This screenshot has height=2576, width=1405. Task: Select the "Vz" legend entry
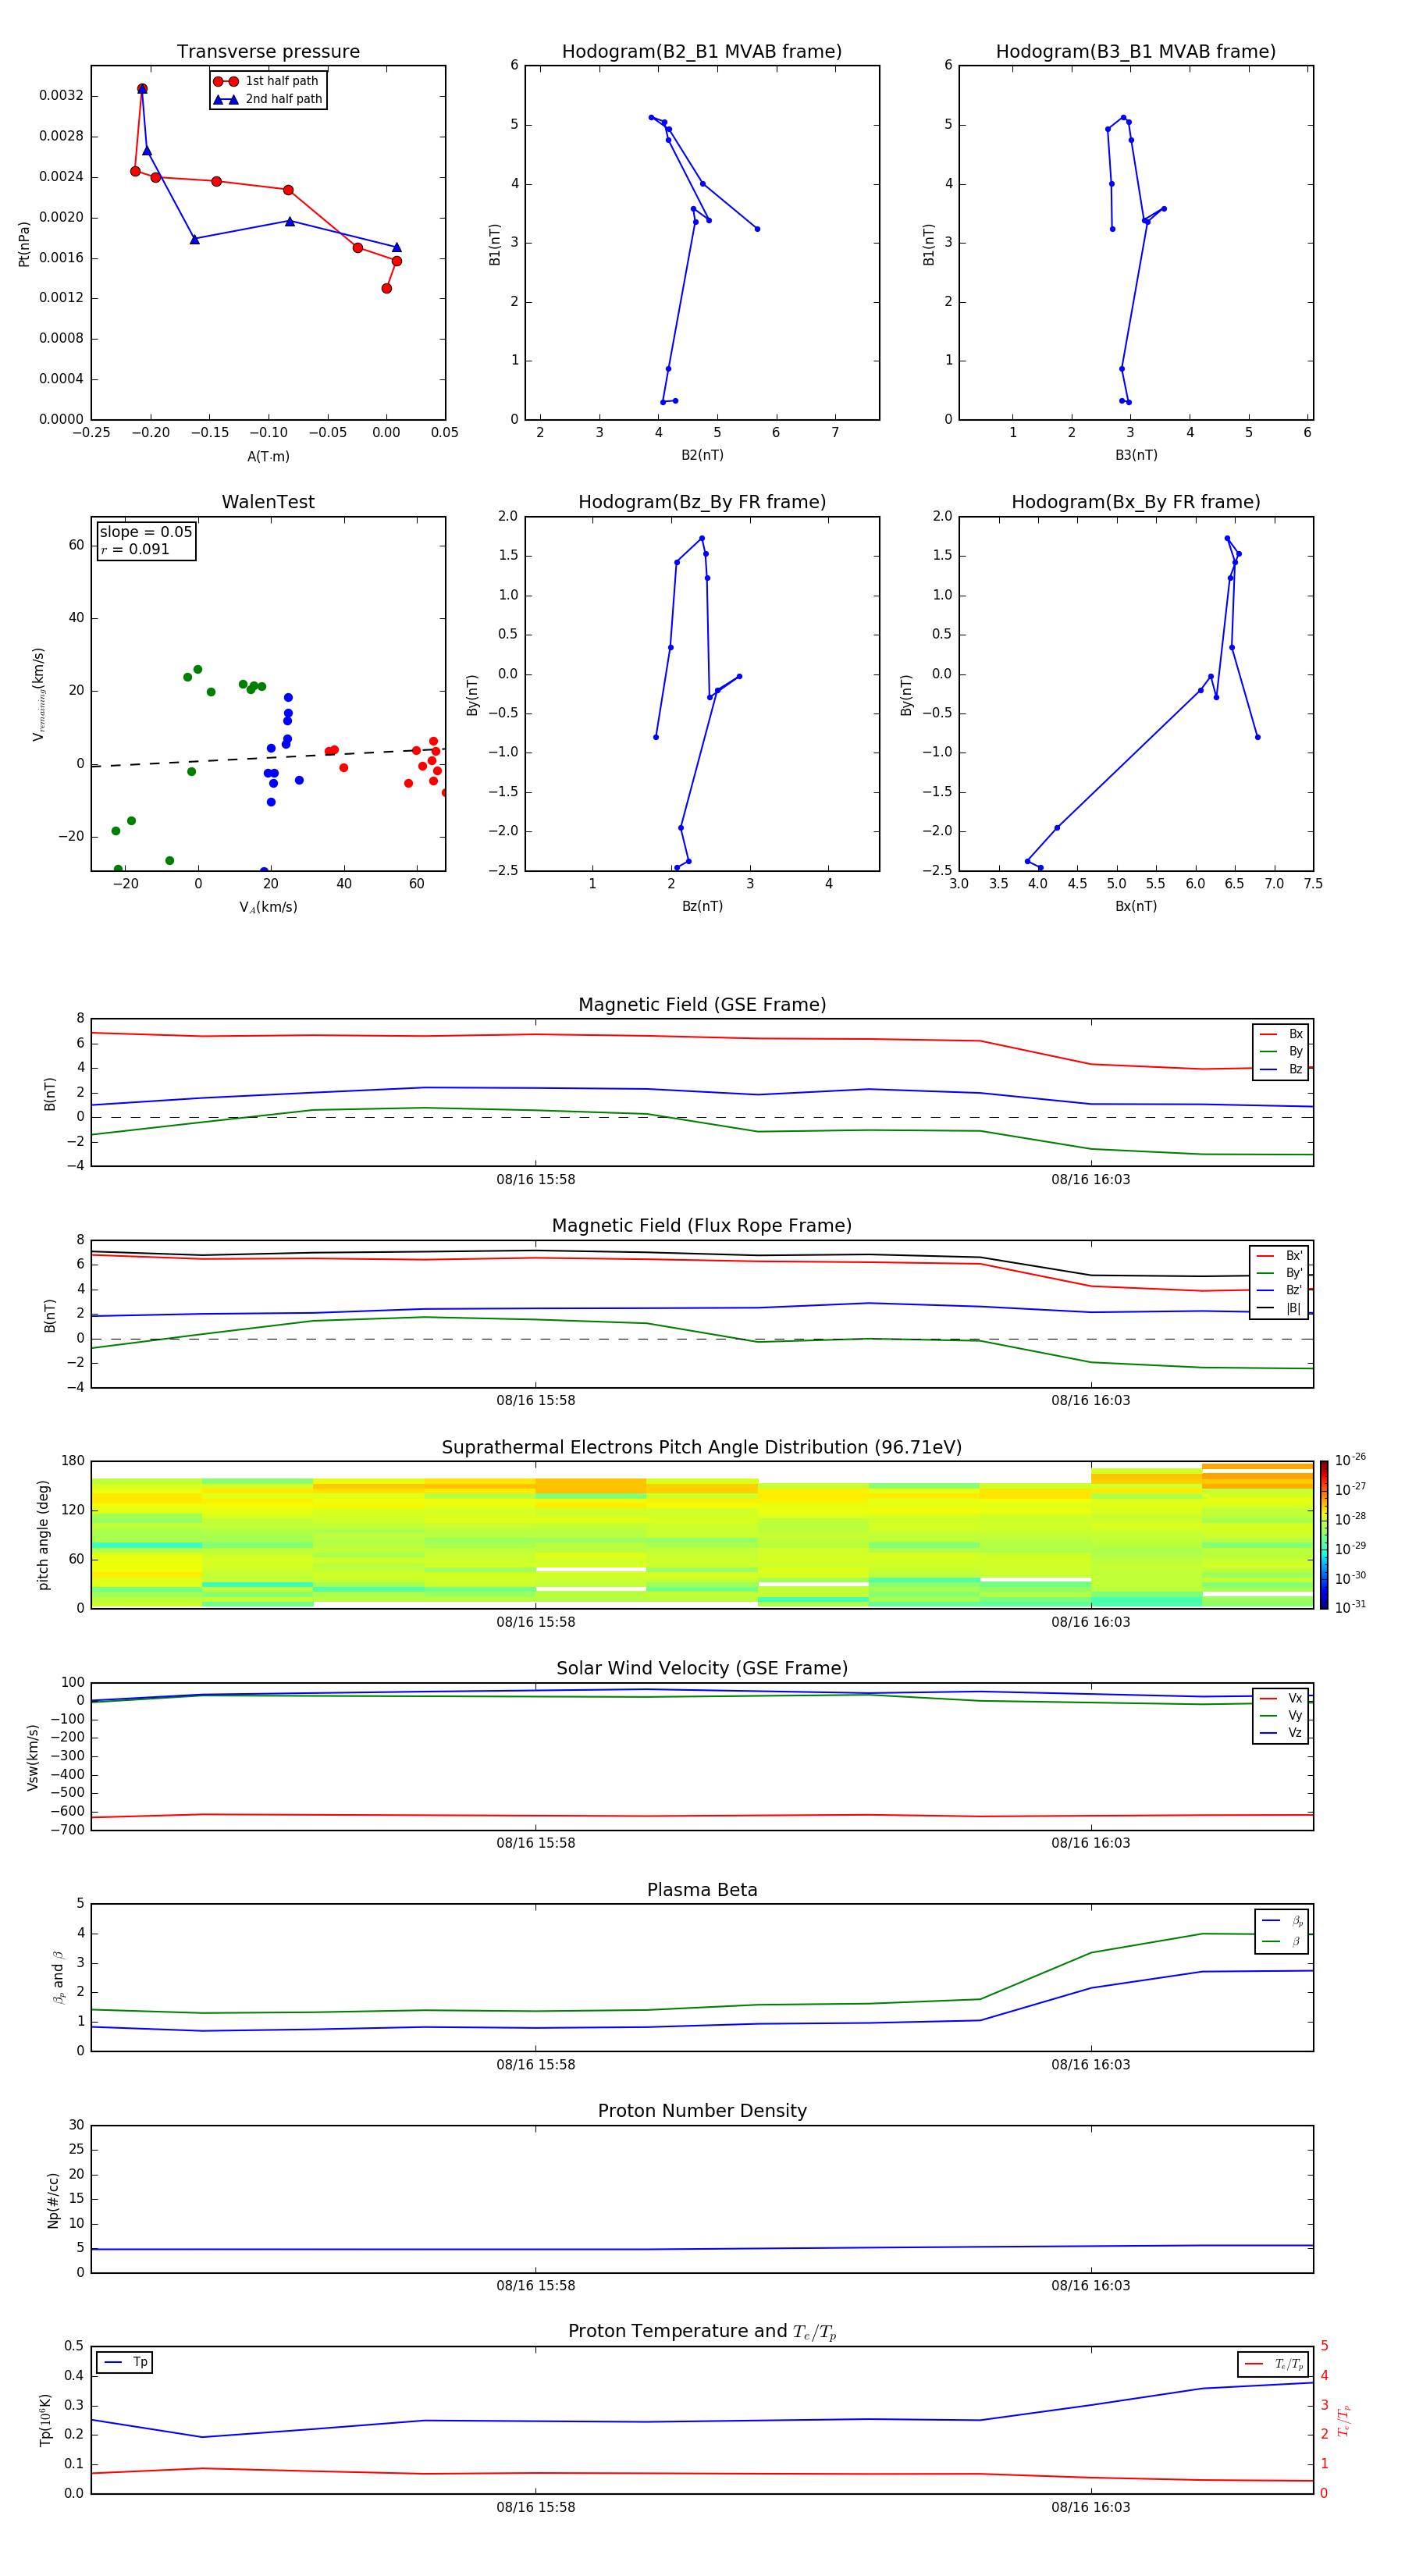[x=1282, y=1733]
